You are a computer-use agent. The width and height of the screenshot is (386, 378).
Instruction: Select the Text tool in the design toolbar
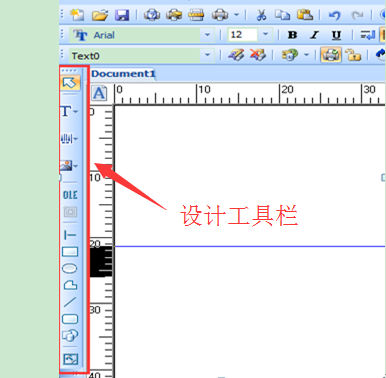(66, 111)
